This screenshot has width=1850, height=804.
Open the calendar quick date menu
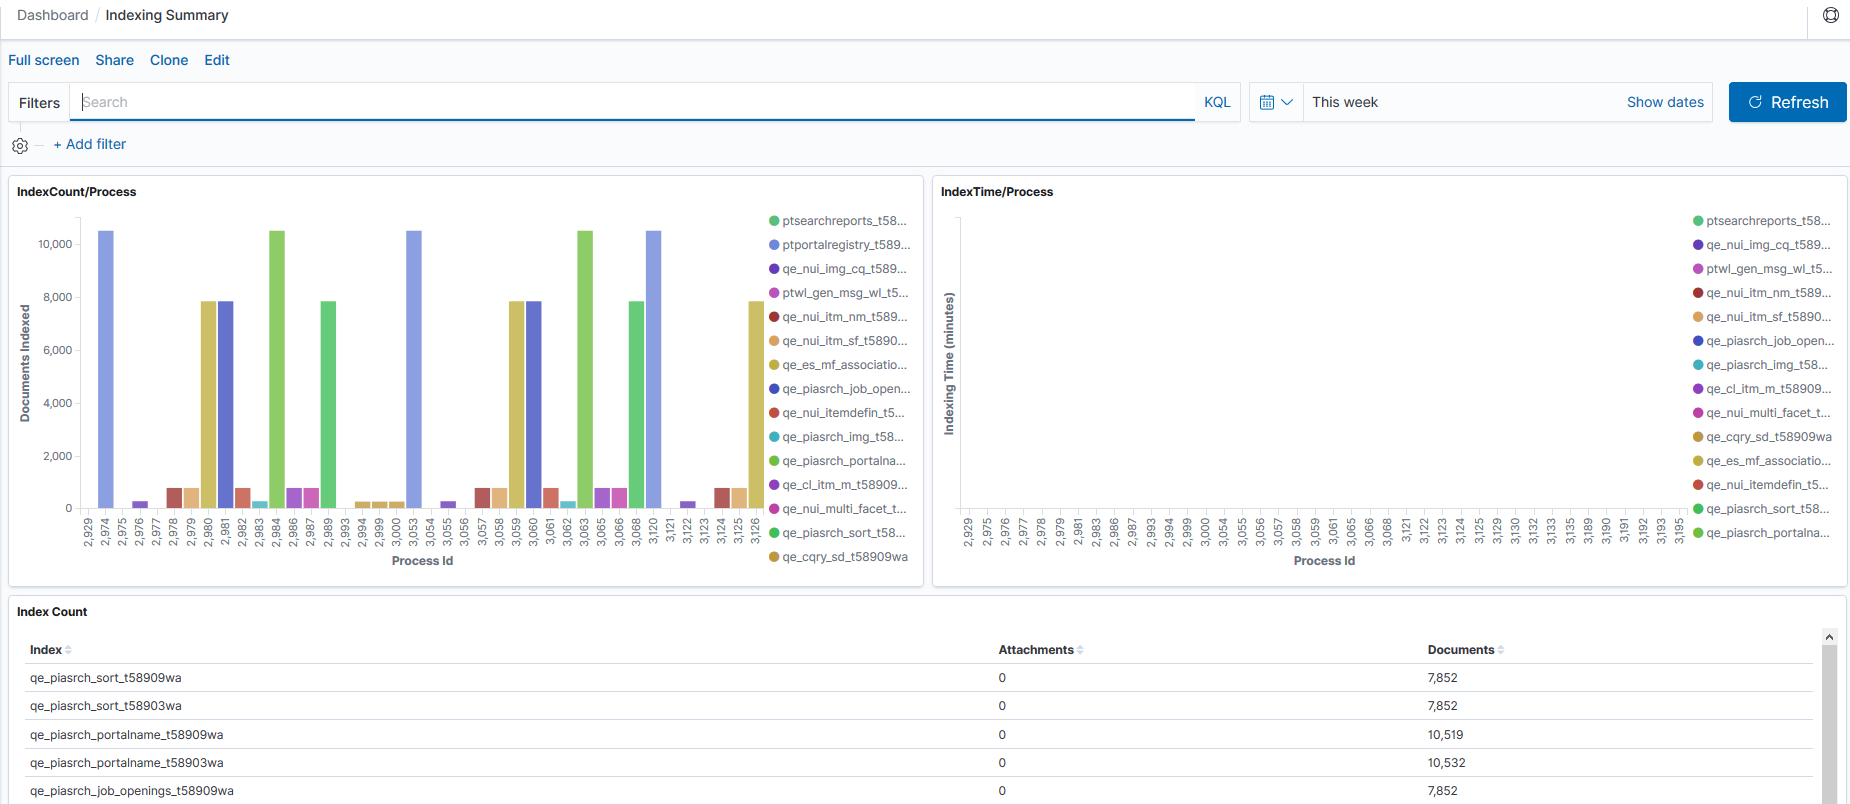[x=1276, y=102]
